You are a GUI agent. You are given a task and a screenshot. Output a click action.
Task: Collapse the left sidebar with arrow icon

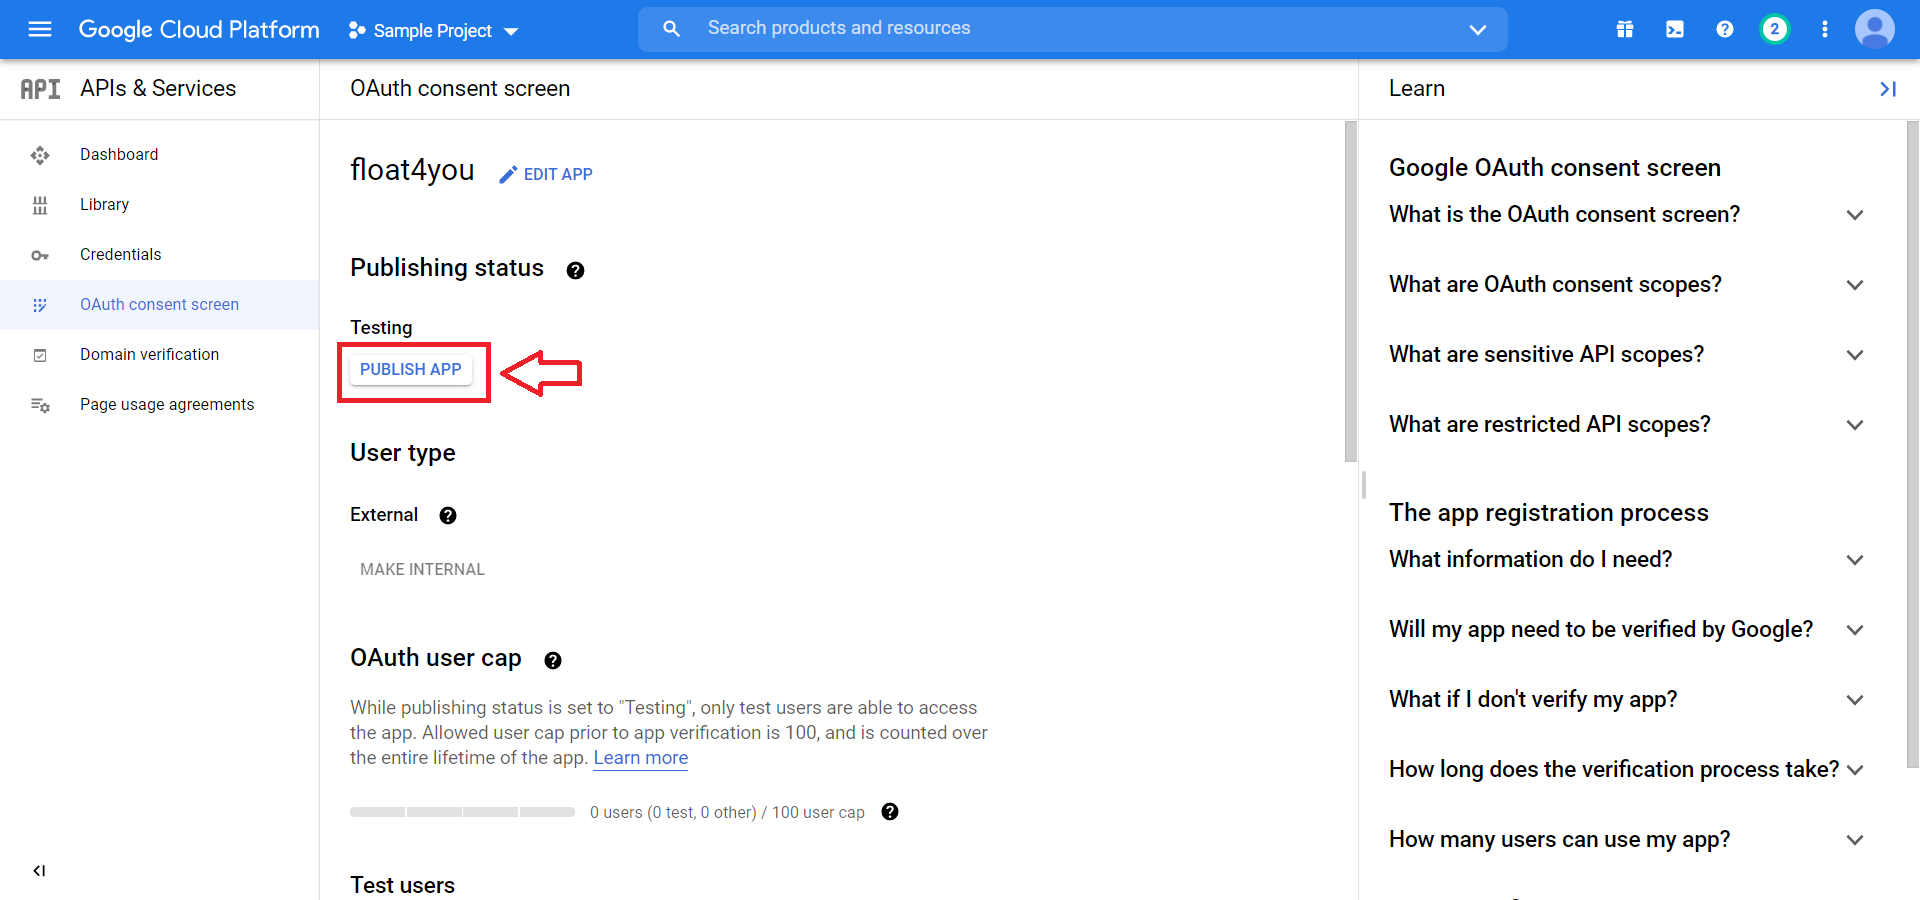[39, 871]
